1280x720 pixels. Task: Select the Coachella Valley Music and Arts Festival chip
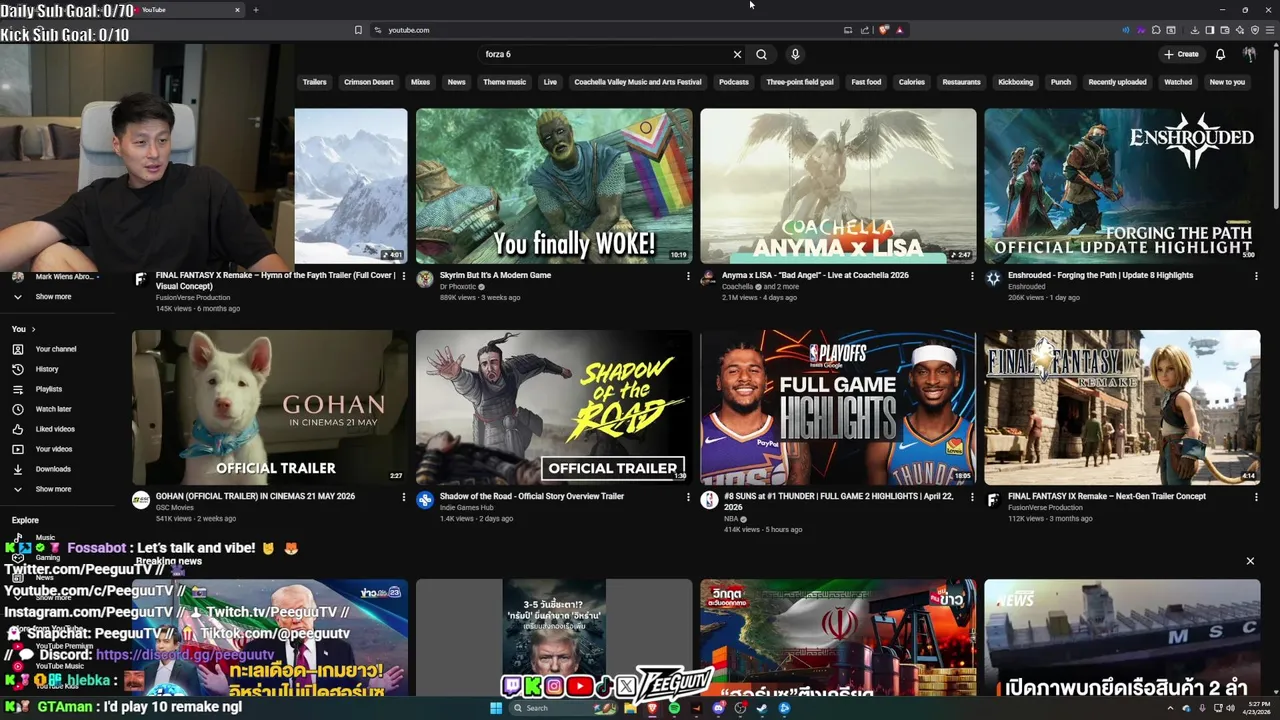tap(638, 82)
